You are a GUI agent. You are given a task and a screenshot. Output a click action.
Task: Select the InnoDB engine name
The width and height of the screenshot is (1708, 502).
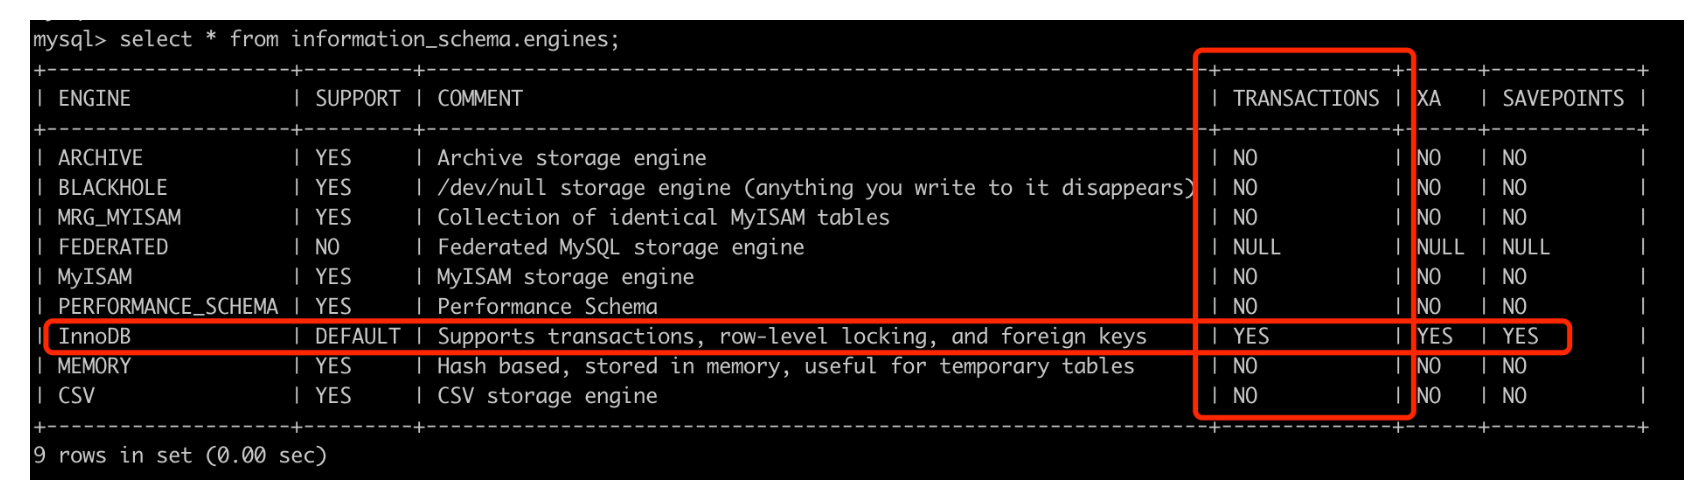click(94, 336)
